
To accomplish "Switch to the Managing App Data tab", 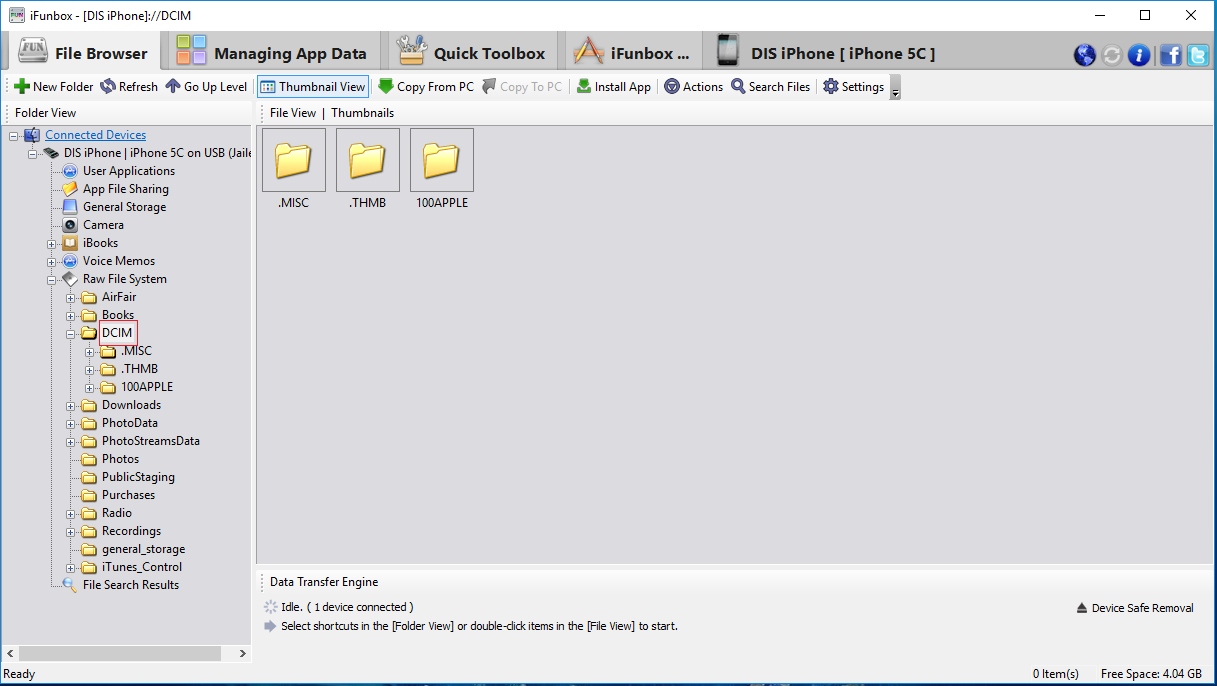I will (x=272, y=52).
